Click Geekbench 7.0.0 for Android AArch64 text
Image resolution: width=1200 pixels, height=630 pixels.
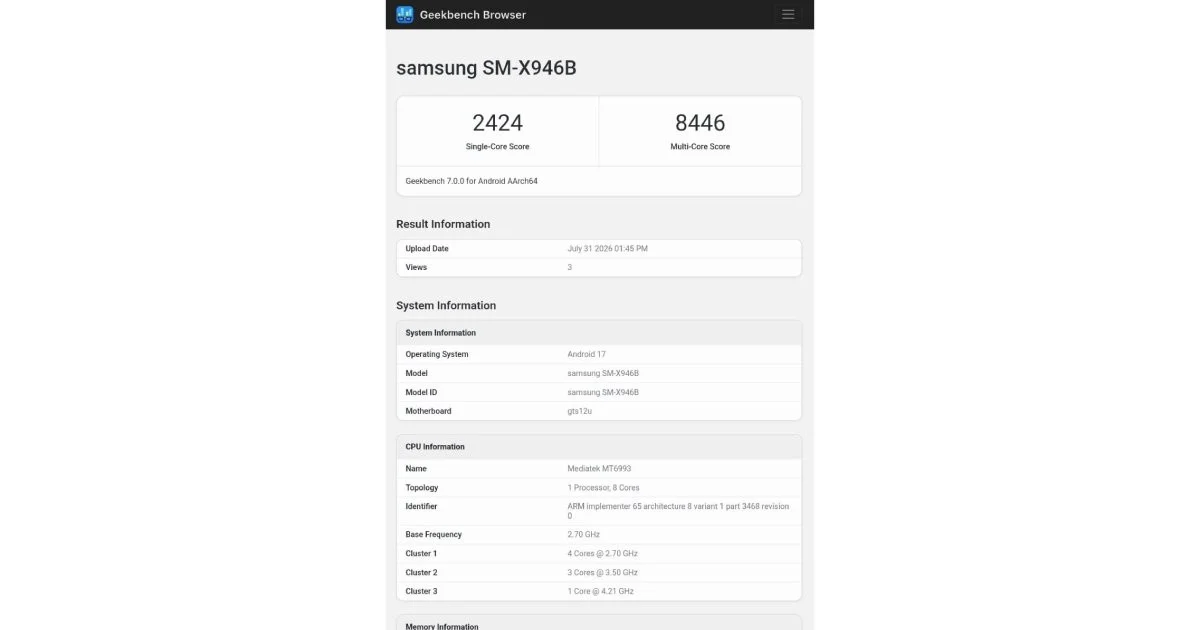472,181
